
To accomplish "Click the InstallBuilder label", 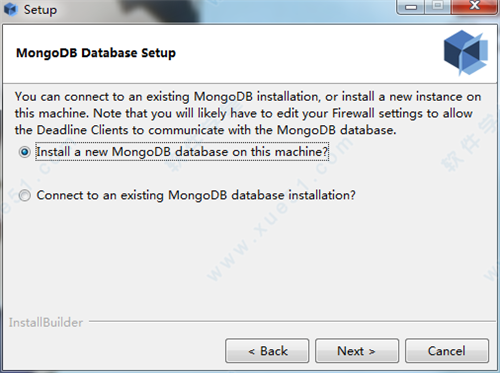I will 46,323.
